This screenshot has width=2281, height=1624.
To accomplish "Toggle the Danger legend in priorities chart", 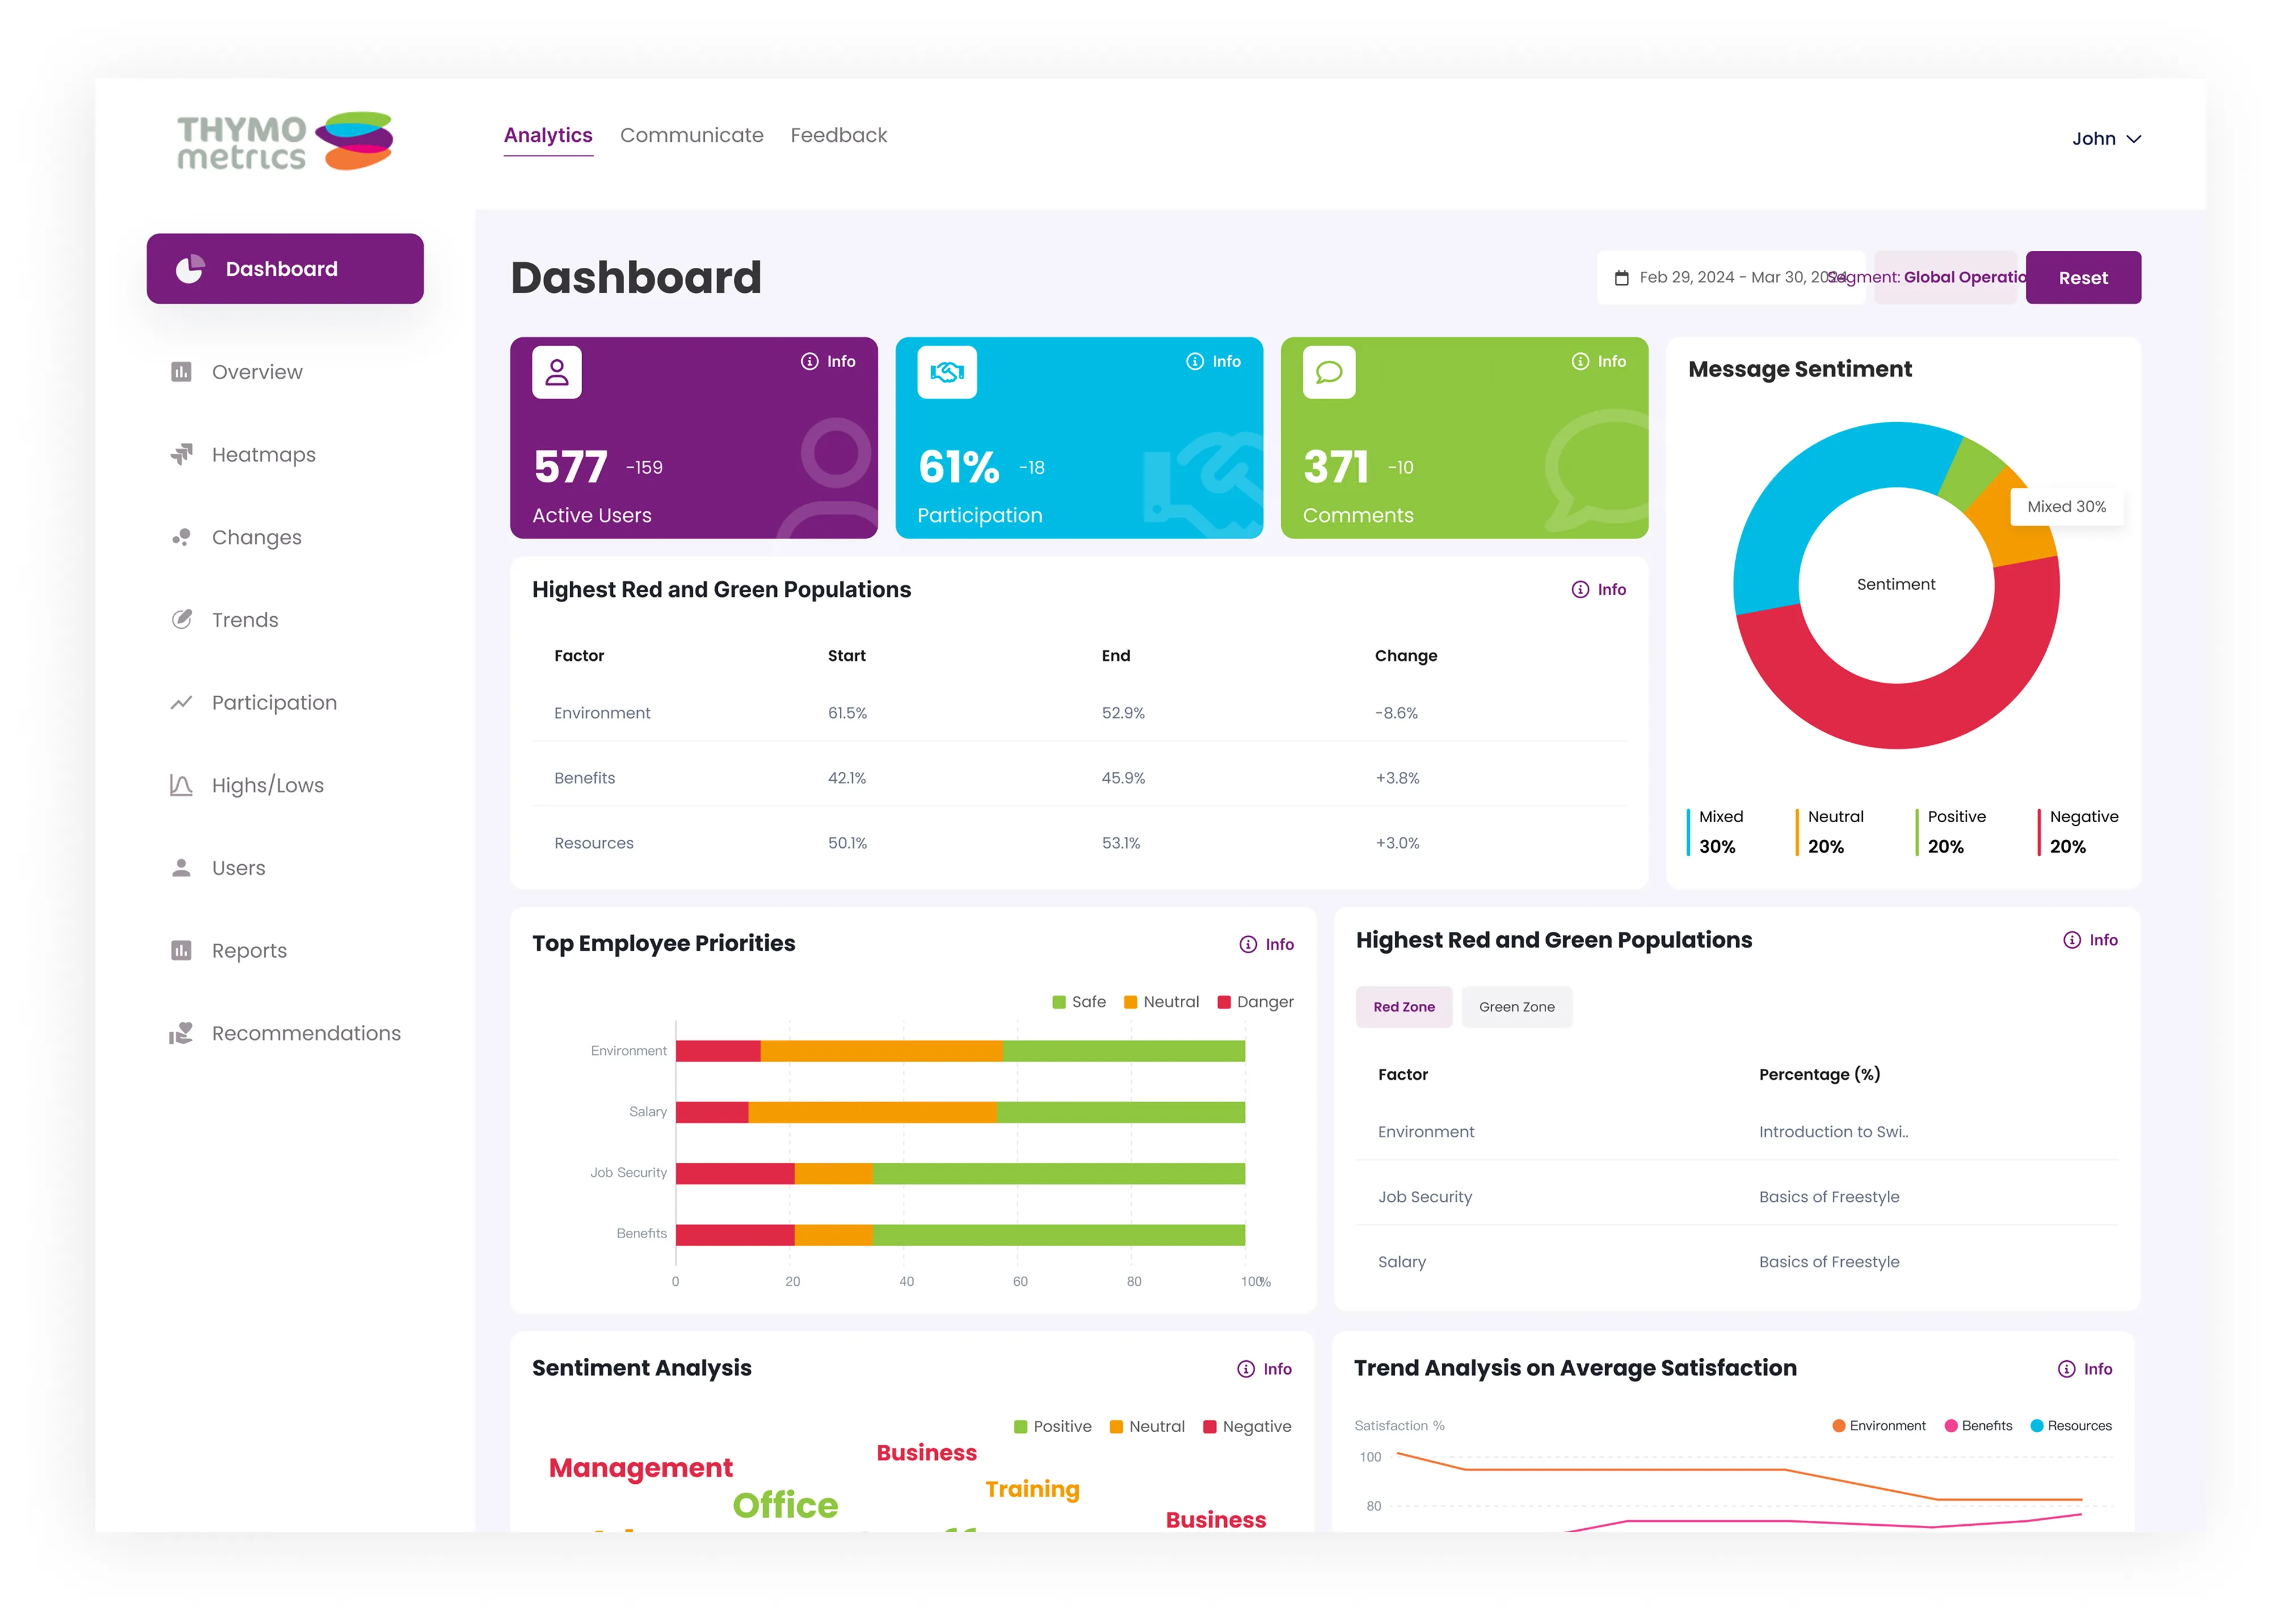I will pyautogui.click(x=1255, y=1002).
